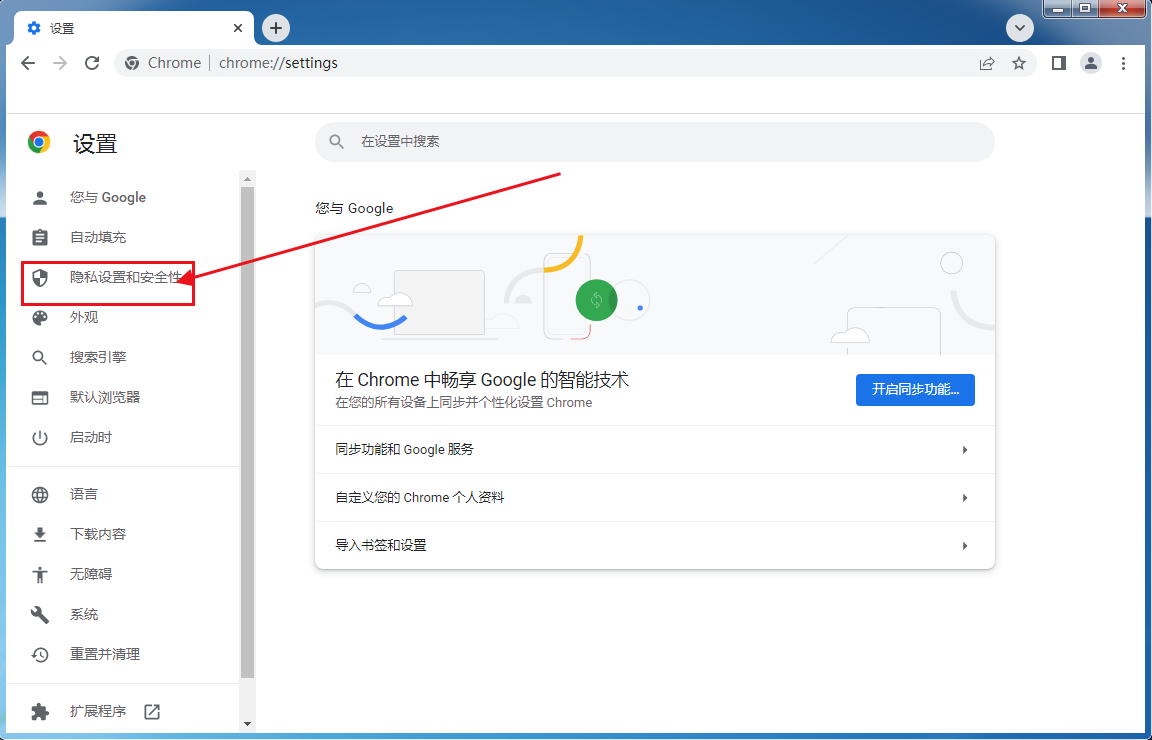Click the 开启同步功能... button

point(915,389)
